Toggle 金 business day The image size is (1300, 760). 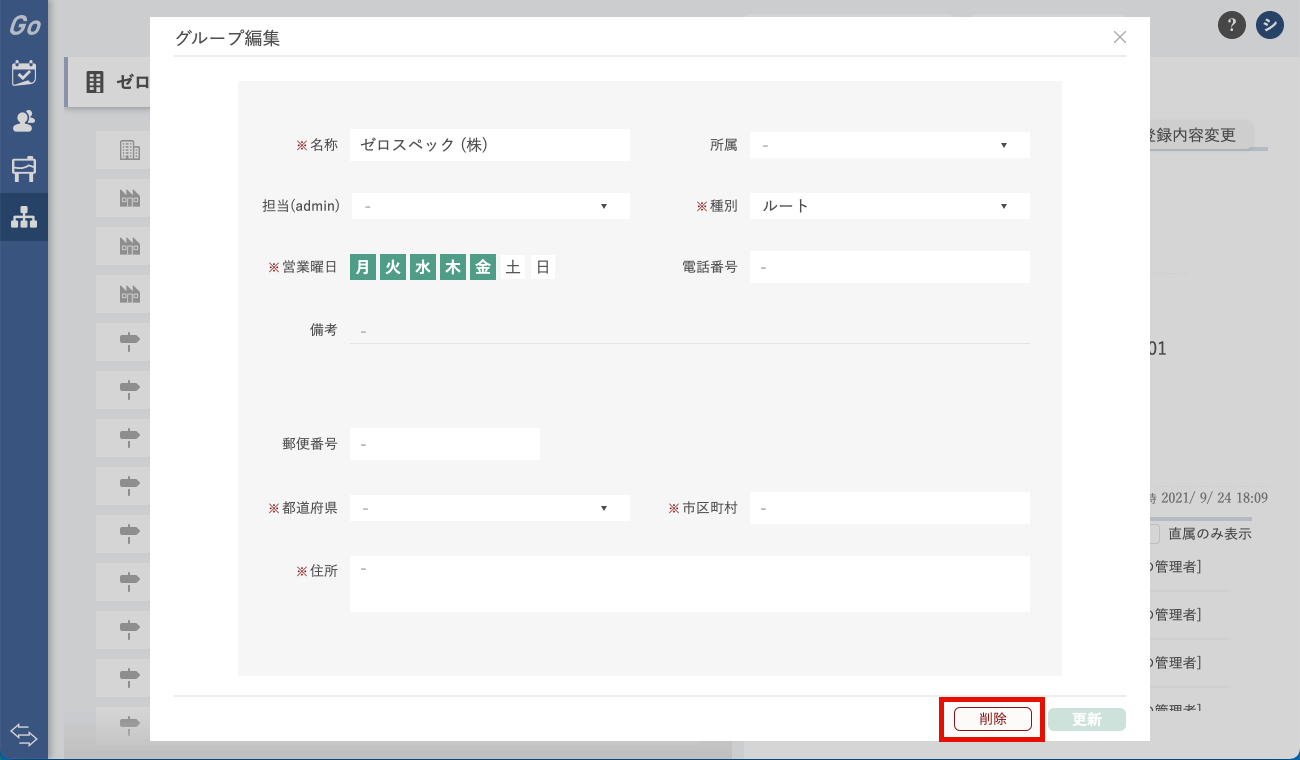[483, 267]
